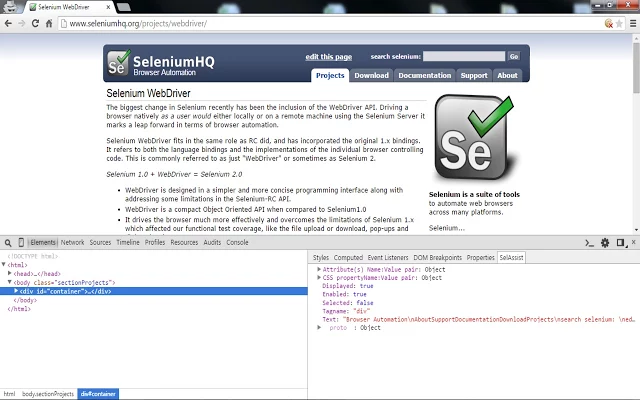Select the Download site tab
The width and height of the screenshot is (640, 400).
[x=371, y=76]
